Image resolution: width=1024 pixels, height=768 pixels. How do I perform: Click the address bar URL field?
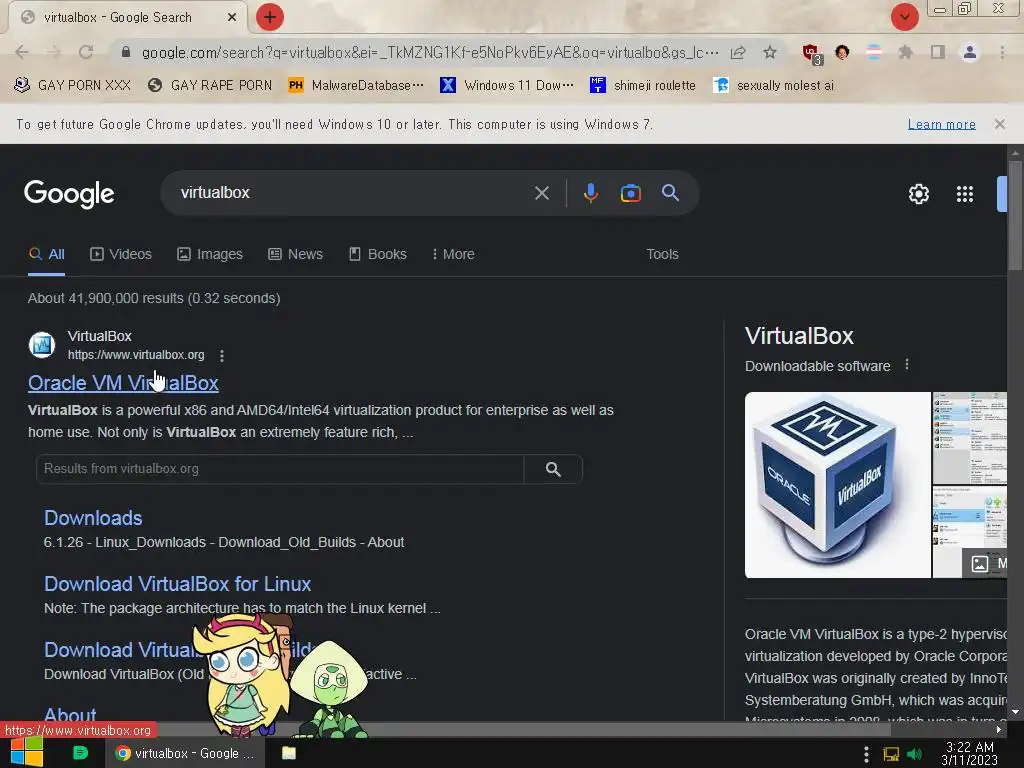(x=430, y=52)
